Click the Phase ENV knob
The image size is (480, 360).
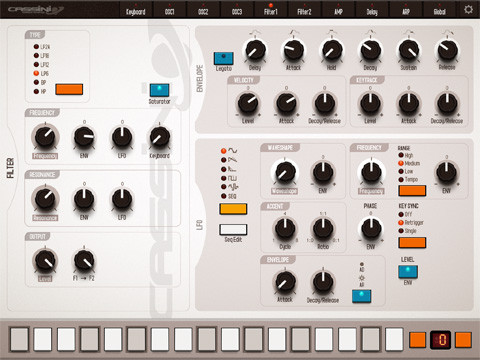(371, 229)
